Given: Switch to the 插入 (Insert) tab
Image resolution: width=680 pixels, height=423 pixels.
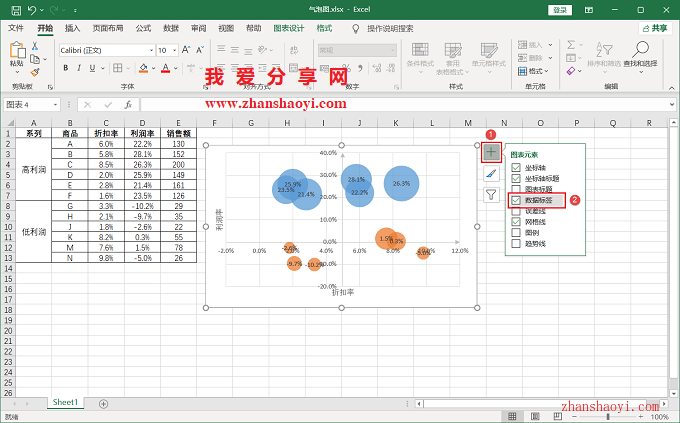Looking at the screenshot, I should (x=72, y=28).
